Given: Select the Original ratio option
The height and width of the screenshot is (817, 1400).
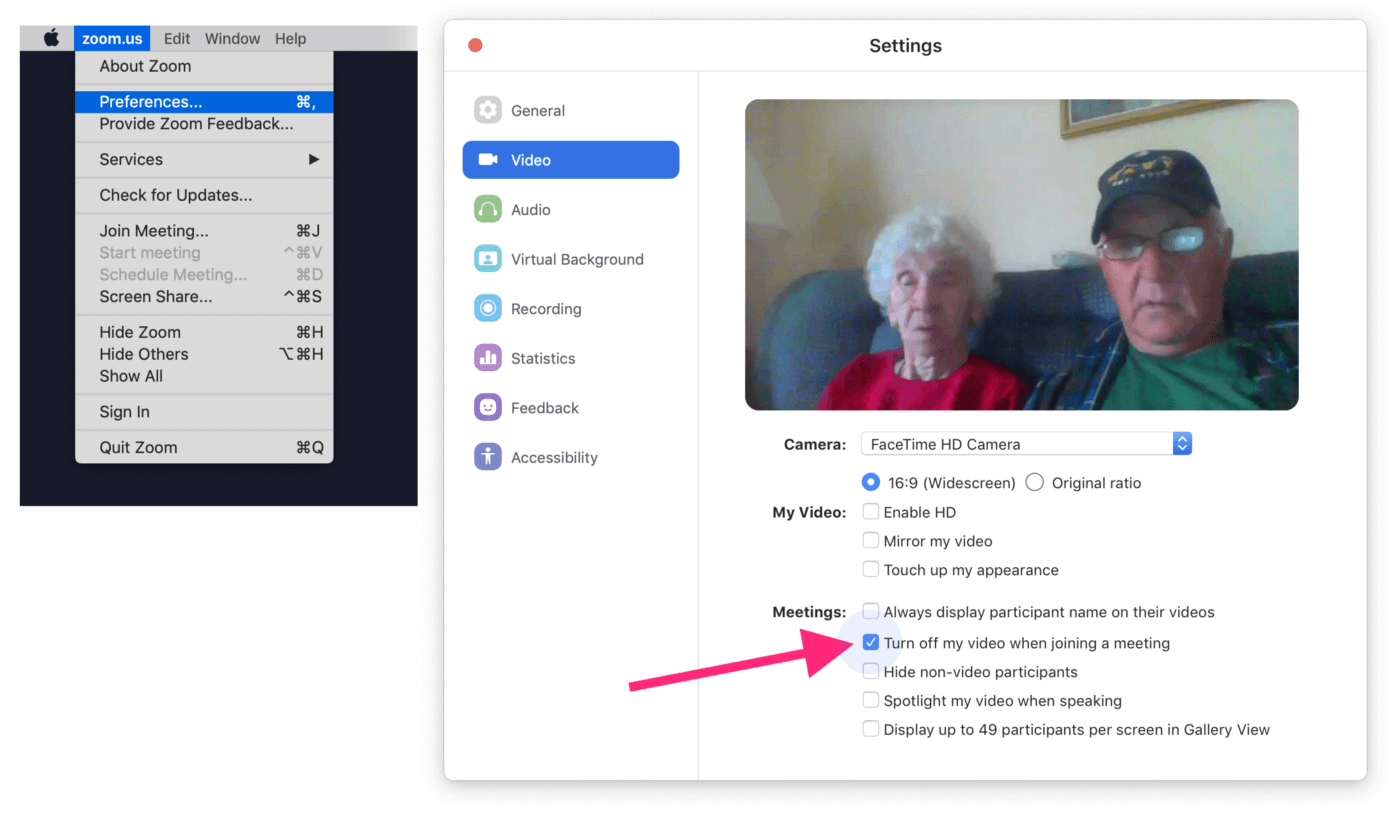Looking at the screenshot, I should click(1034, 481).
